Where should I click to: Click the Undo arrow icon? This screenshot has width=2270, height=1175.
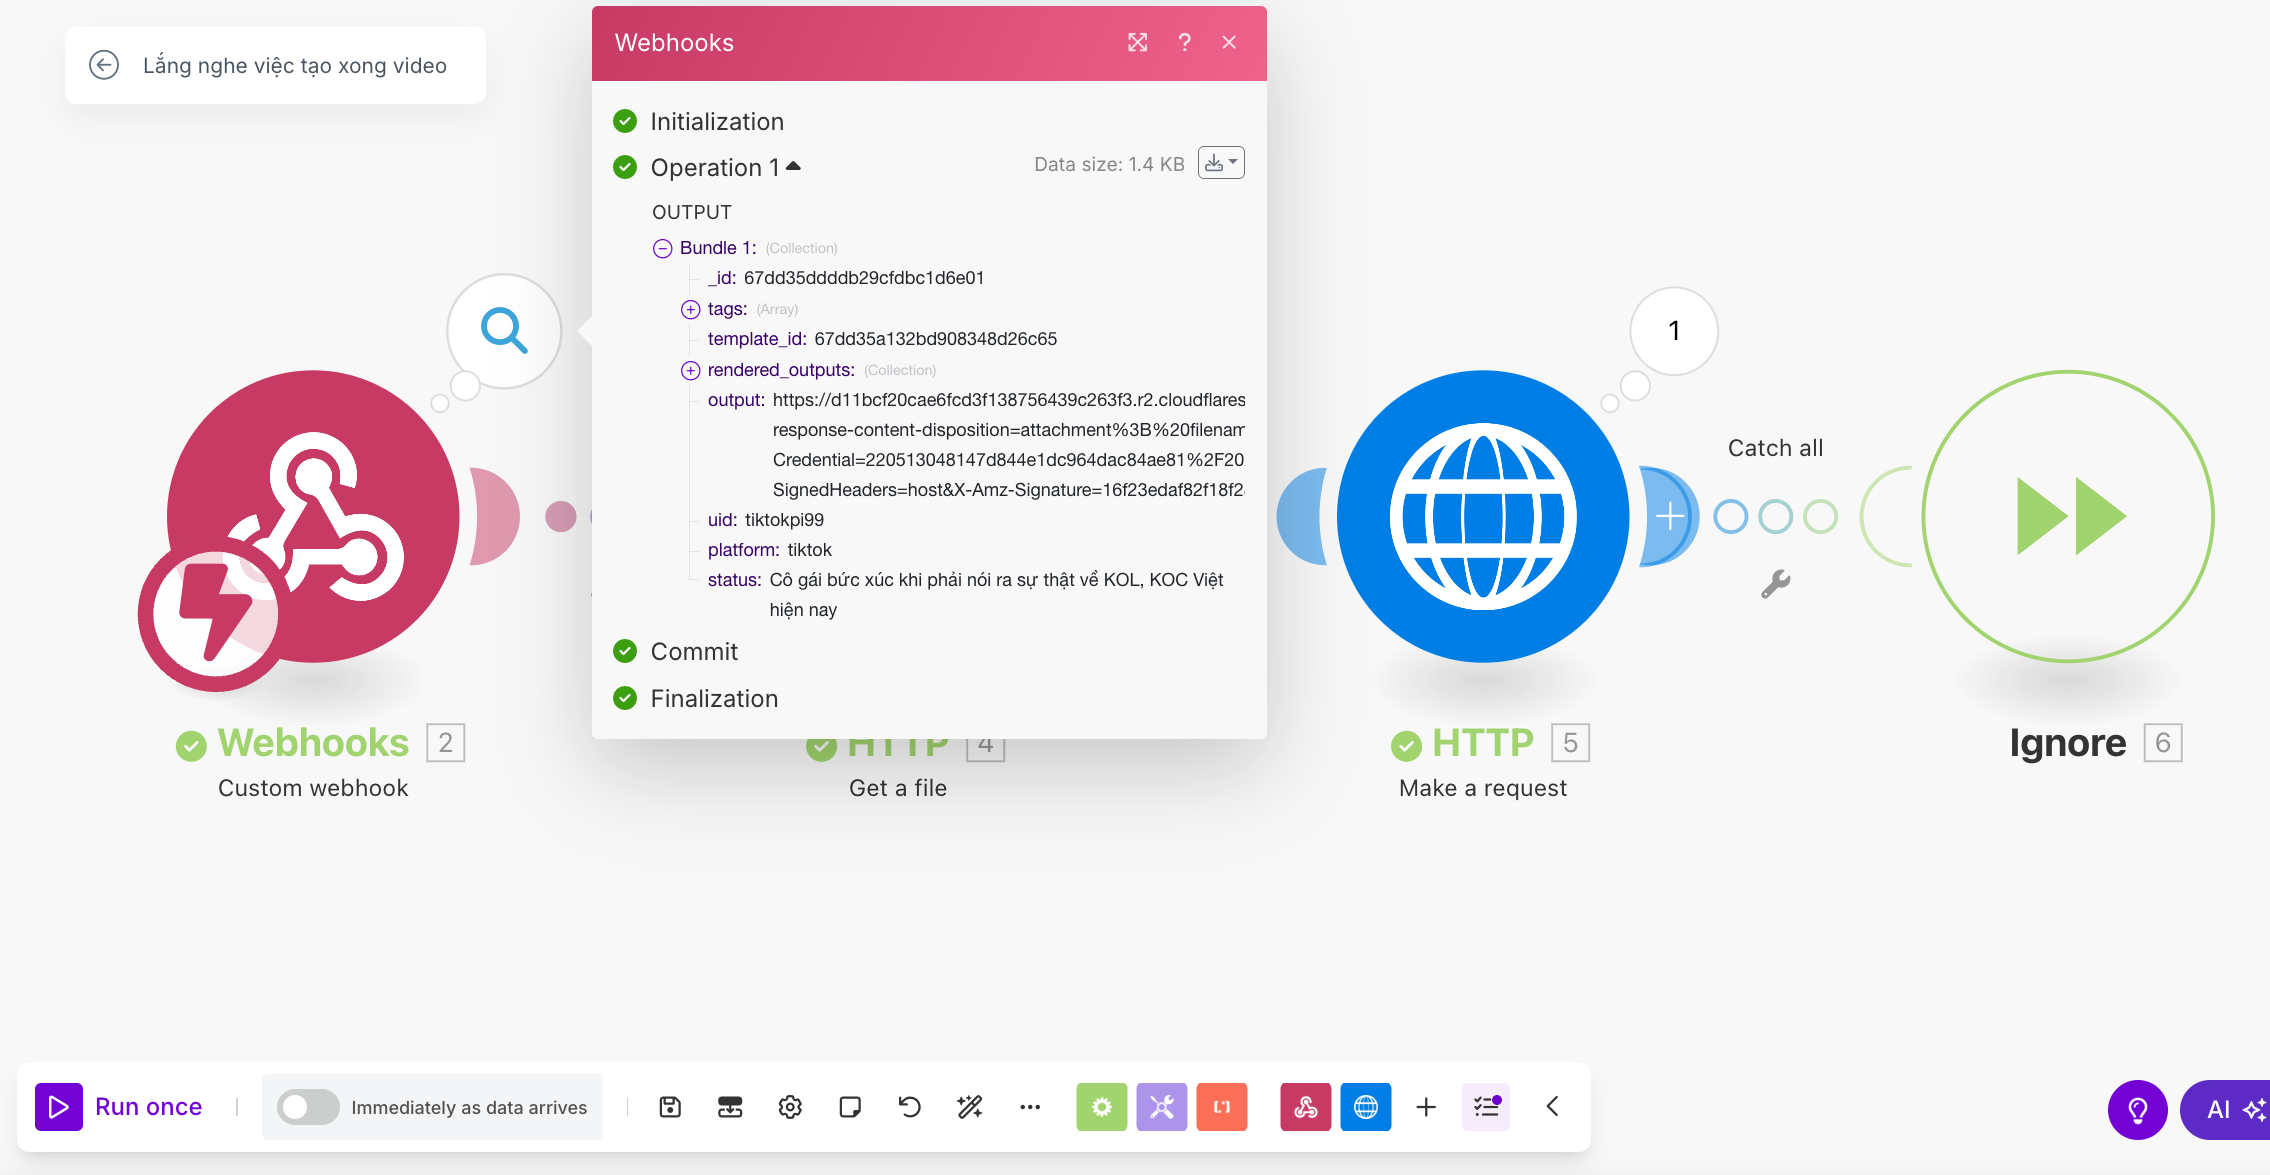[x=909, y=1107]
